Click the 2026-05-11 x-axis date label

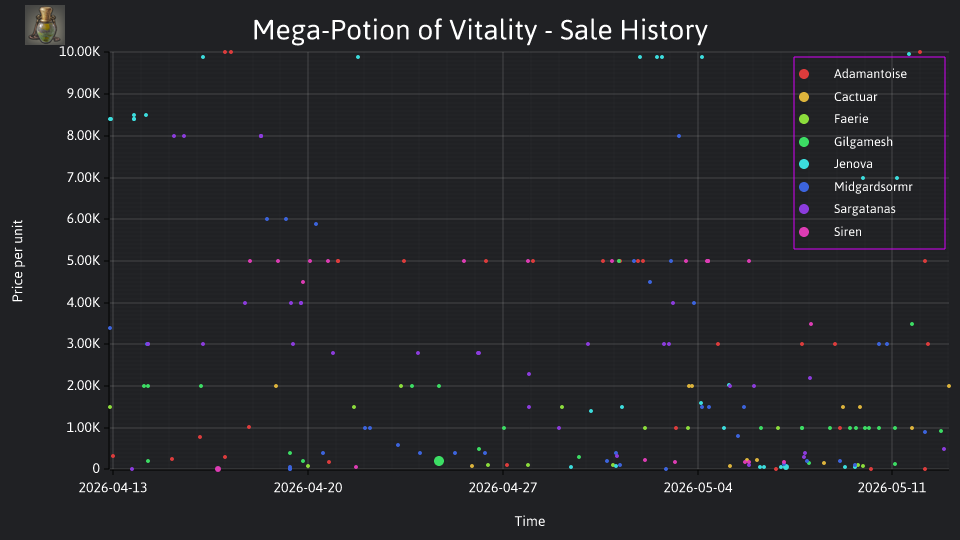pos(892,488)
